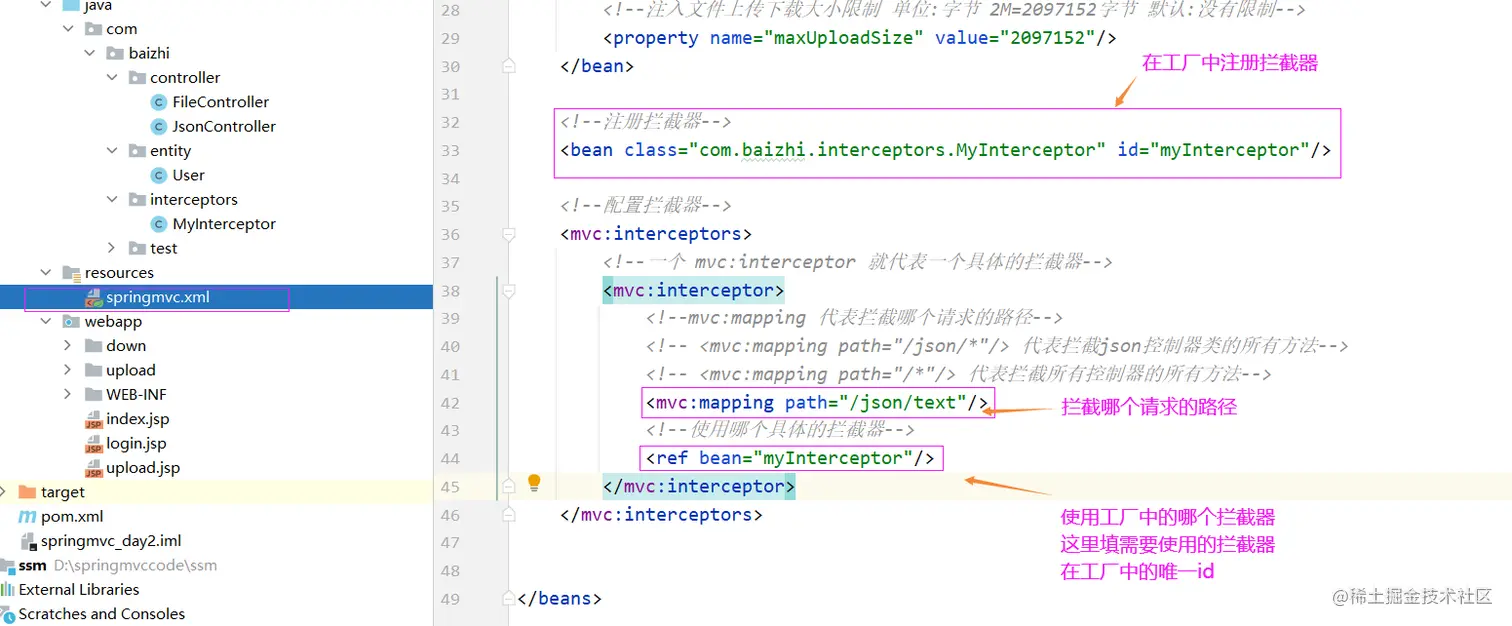This screenshot has width=1512, height=626.
Task: Expand the upload folder node
Action: tap(68, 370)
